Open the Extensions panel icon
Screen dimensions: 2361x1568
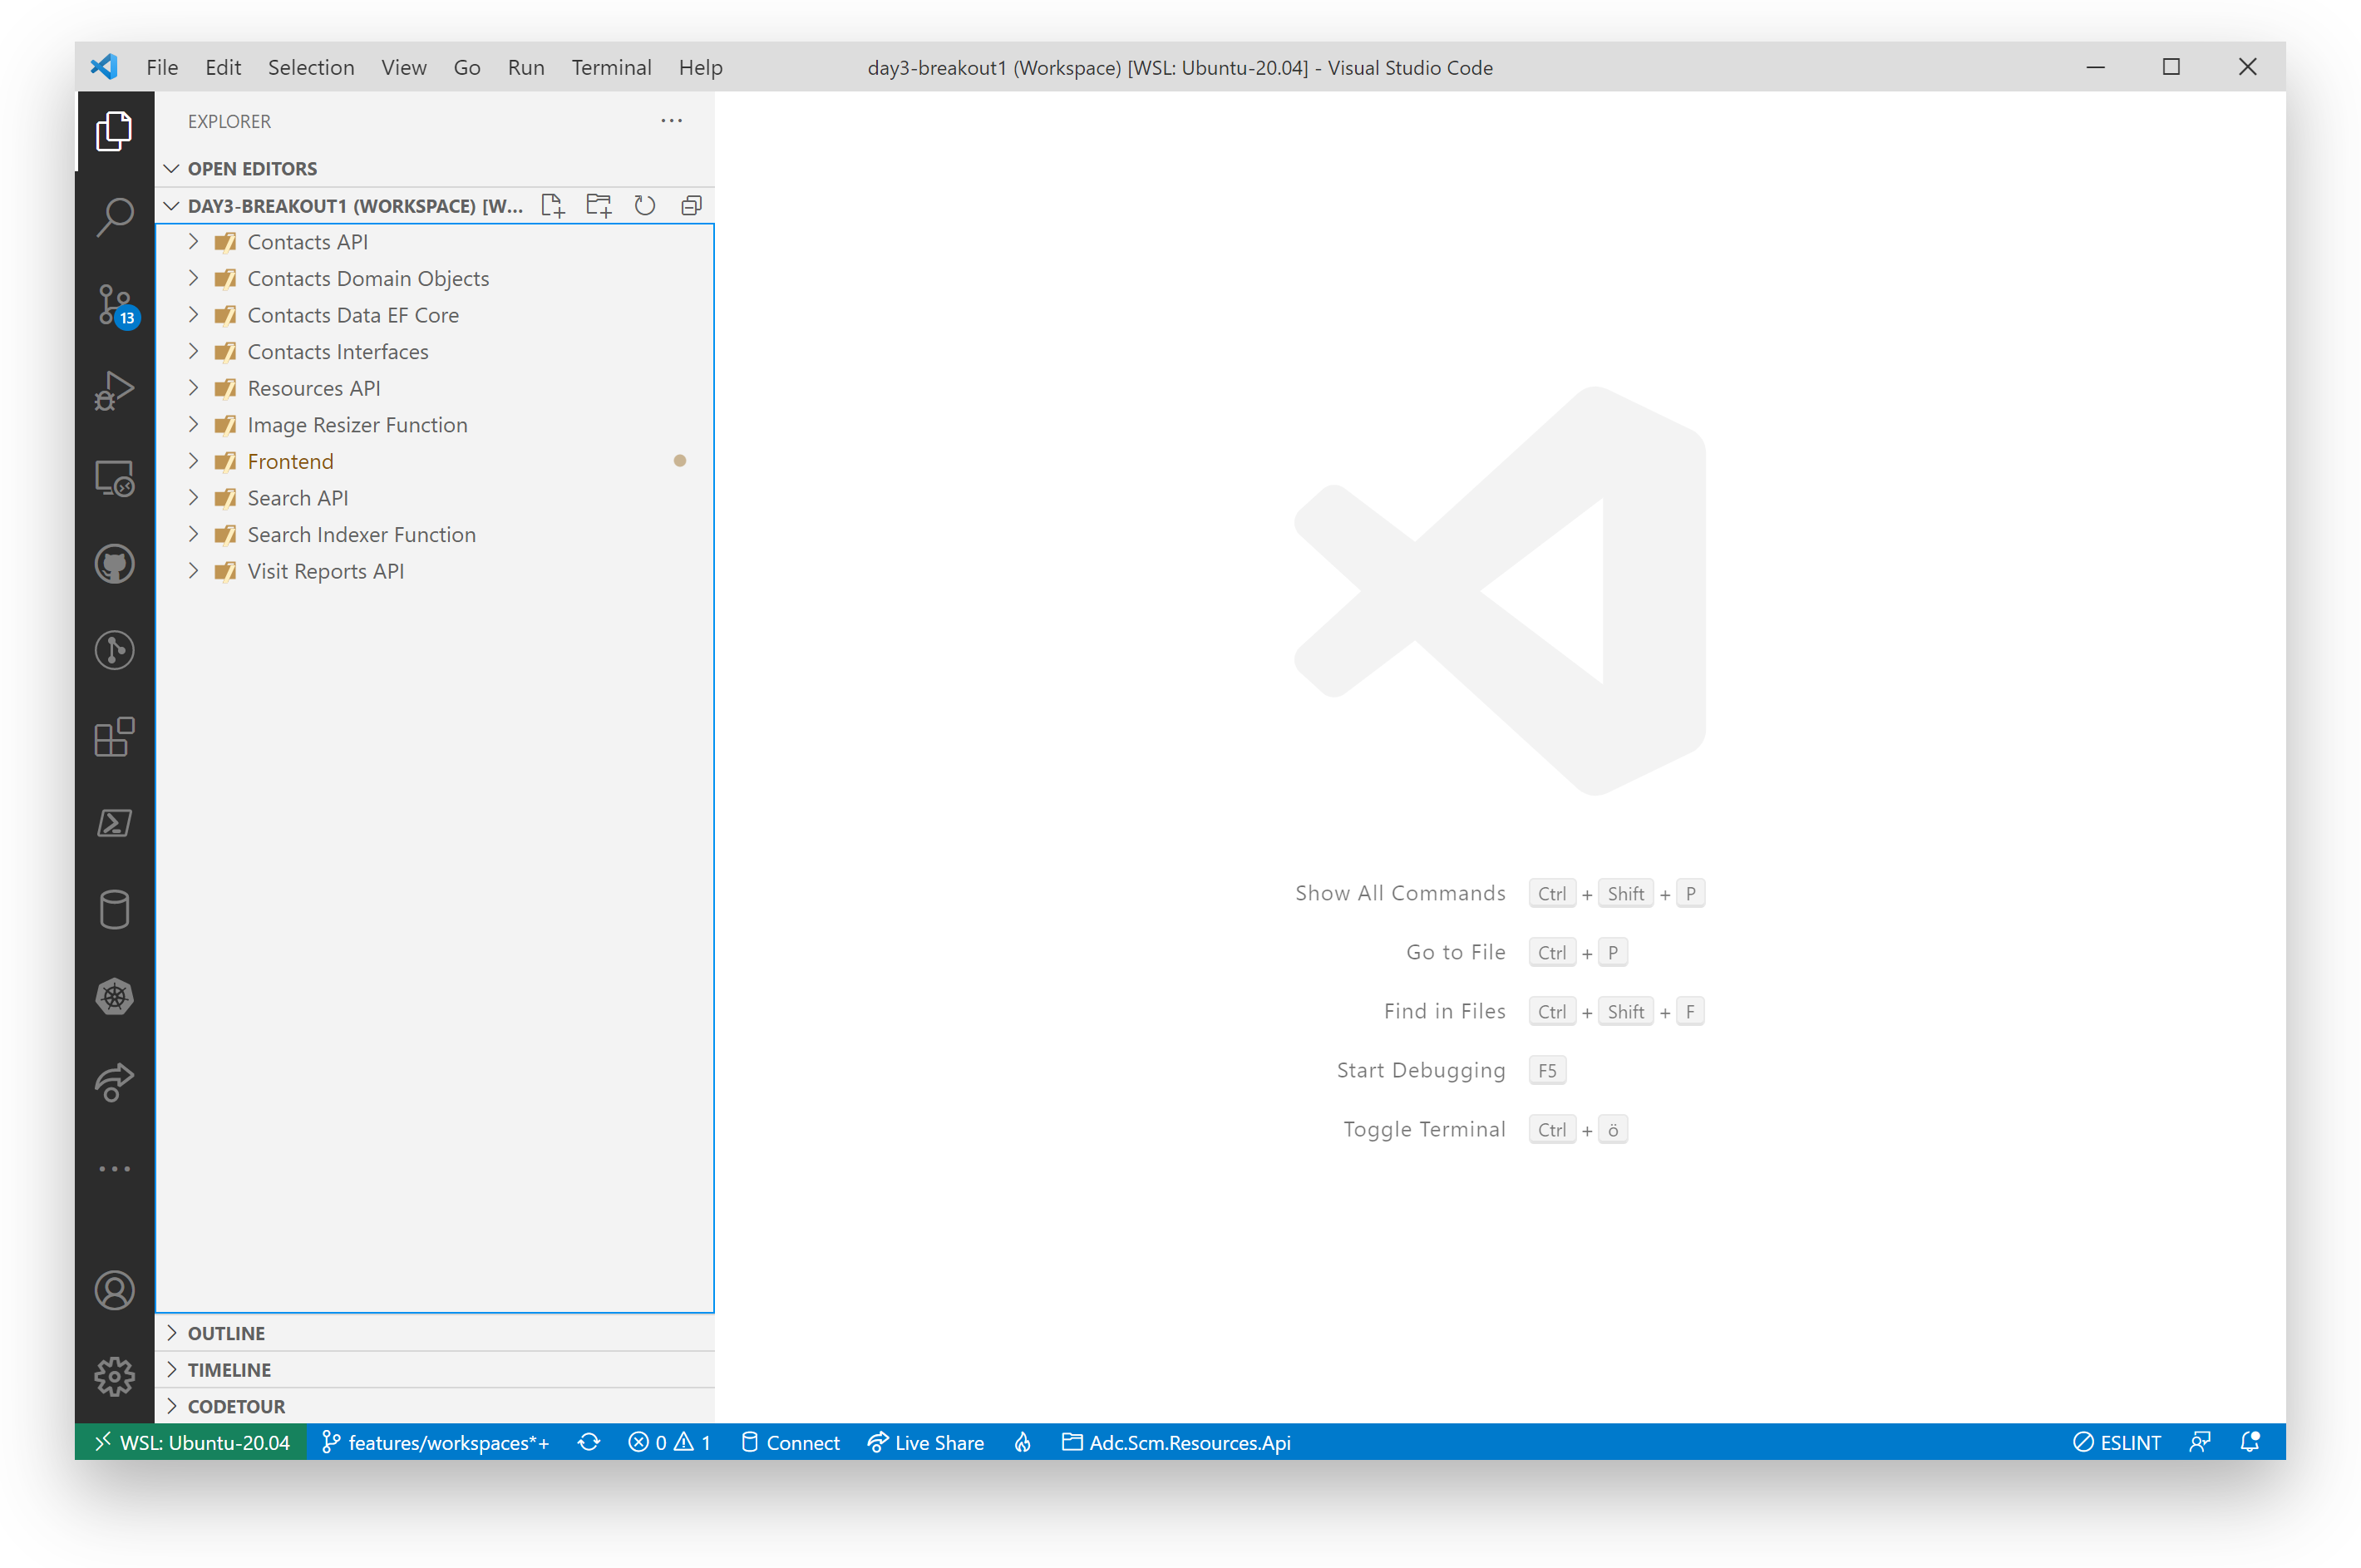[x=112, y=737]
